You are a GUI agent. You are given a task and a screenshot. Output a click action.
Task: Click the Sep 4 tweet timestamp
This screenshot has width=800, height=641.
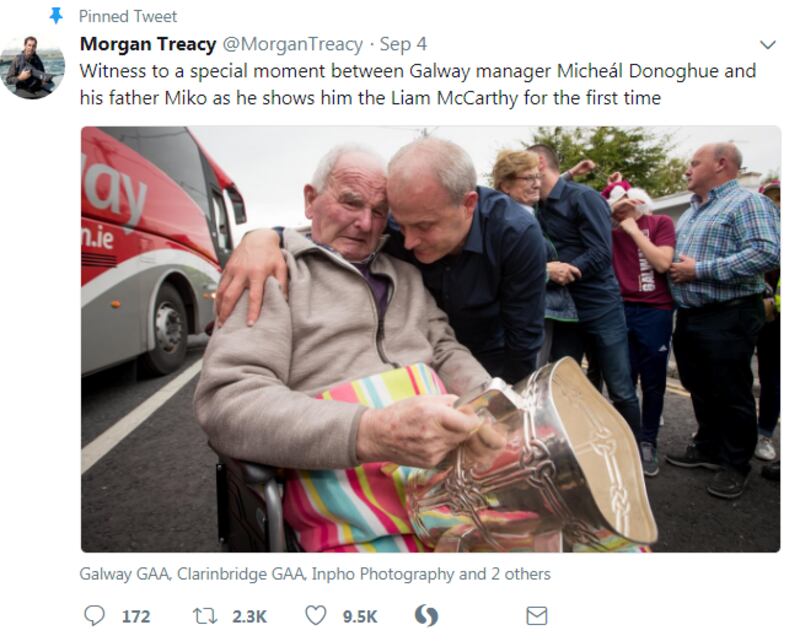point(403,44)
